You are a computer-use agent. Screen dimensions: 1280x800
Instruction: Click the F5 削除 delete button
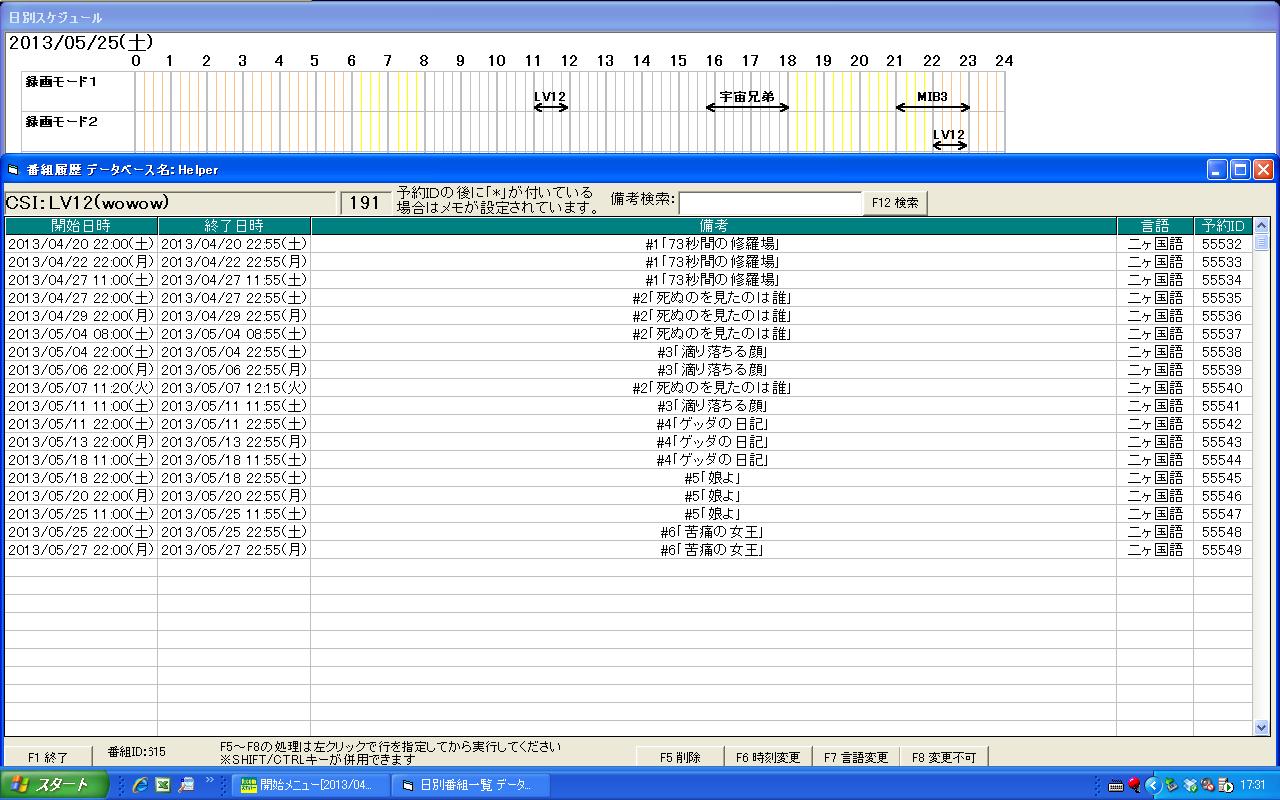pos(680,757)
